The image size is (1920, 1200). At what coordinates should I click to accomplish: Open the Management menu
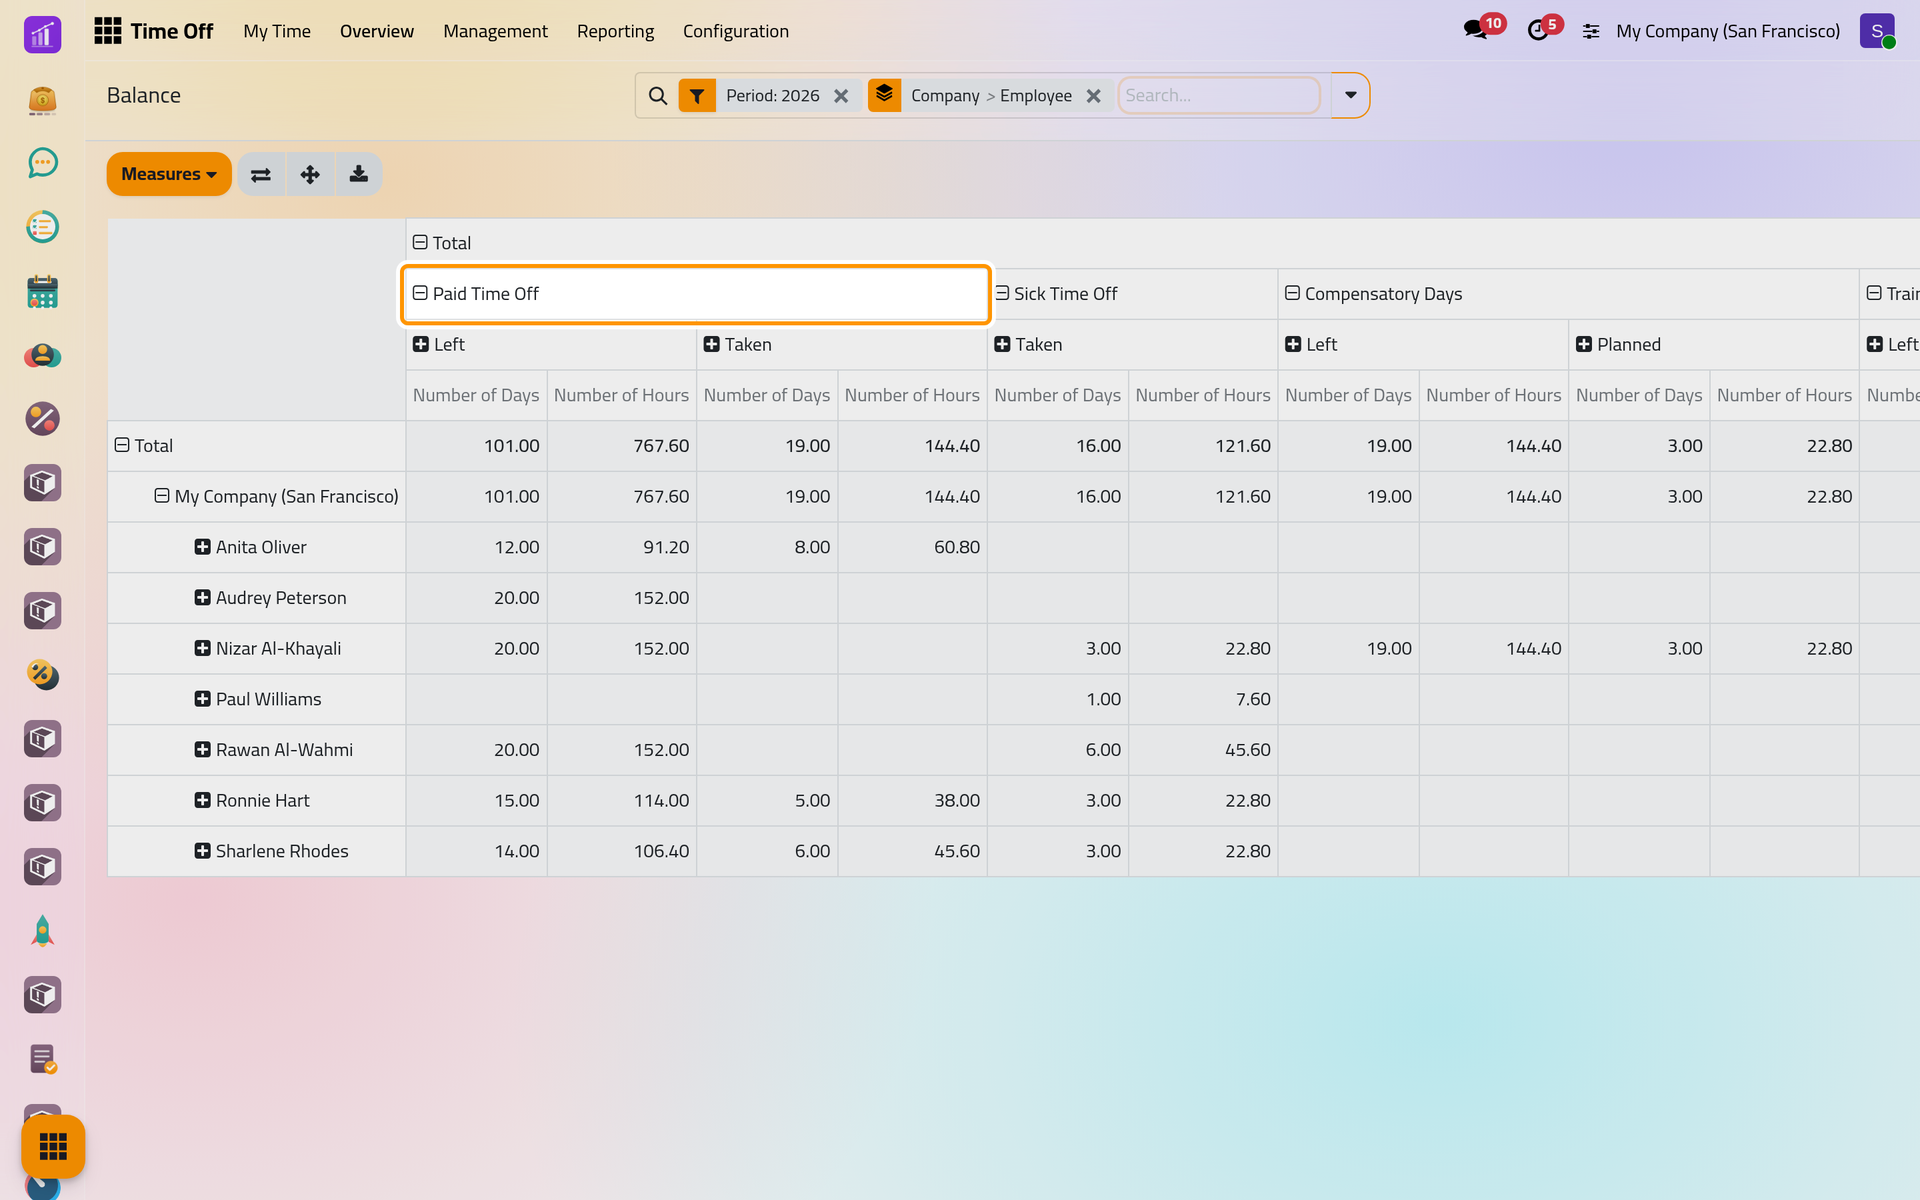[x=495, y=31]
